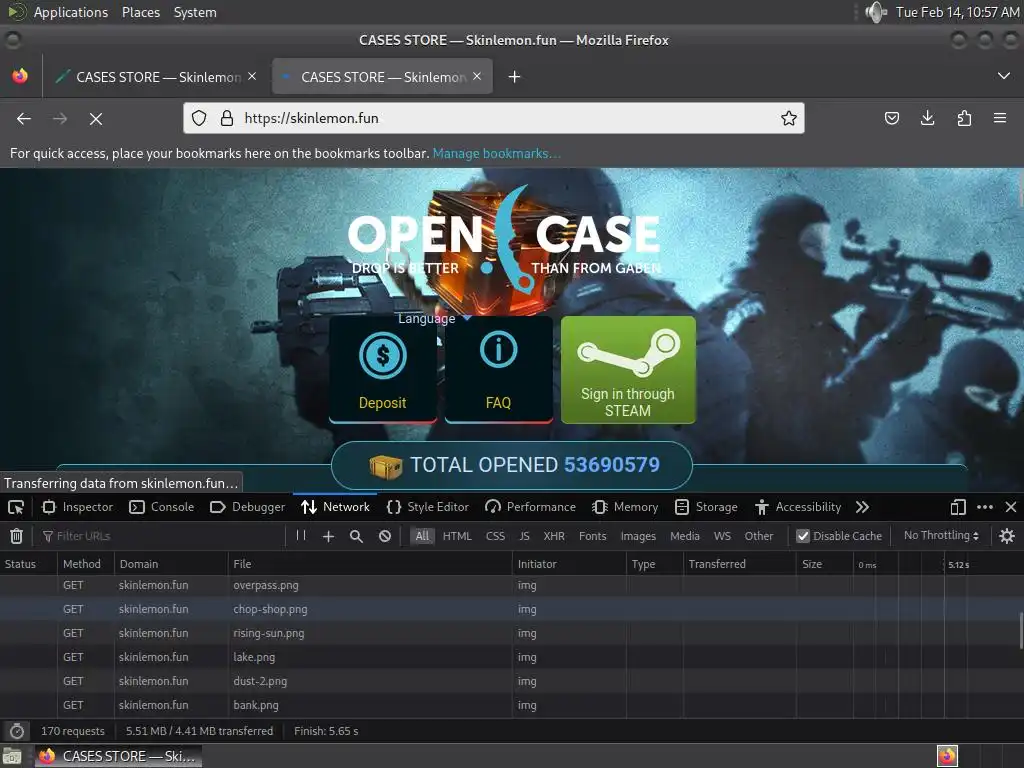Screen dimensions: 1024x768
Task: Open the No Throttling dropdown
Action: [941, 536]
